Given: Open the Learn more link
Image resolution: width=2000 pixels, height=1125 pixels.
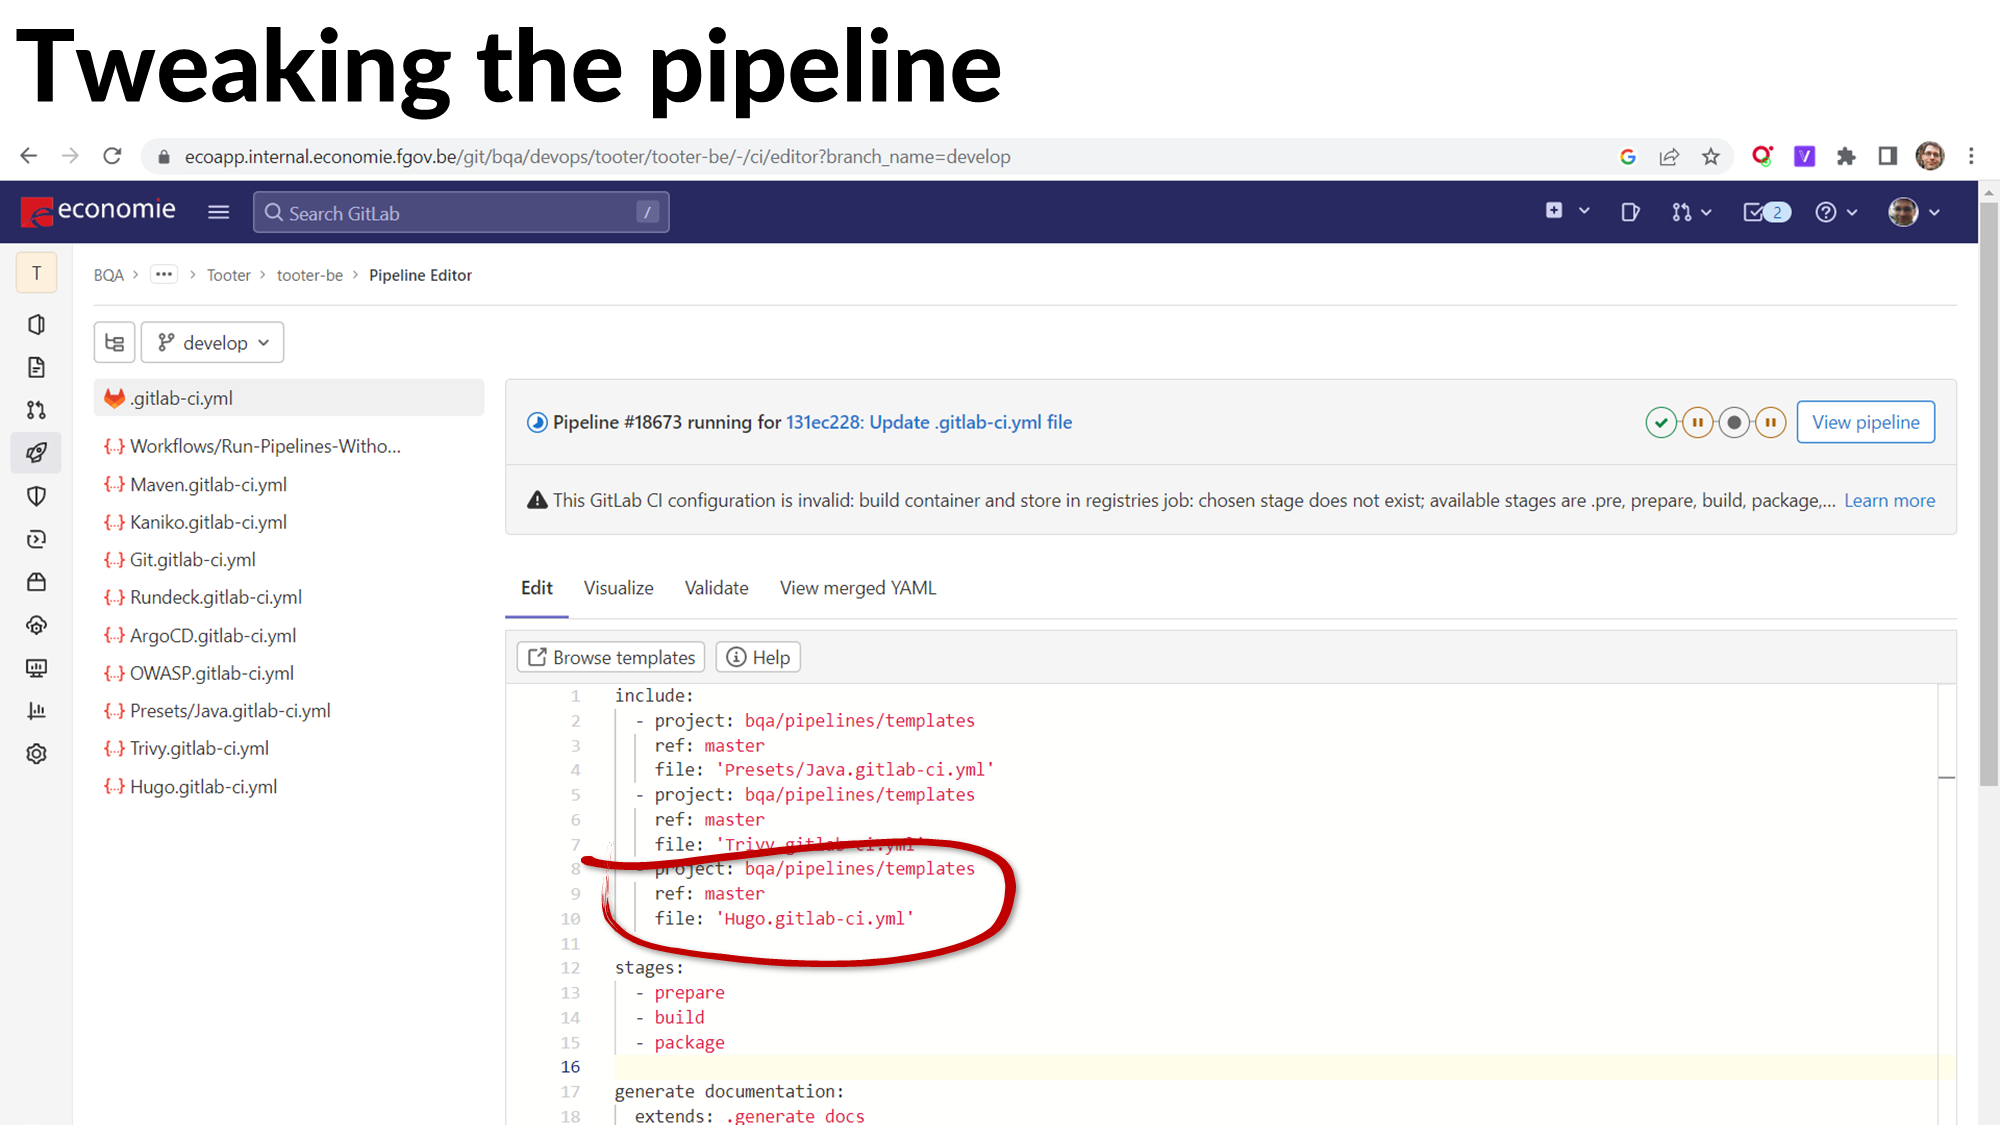Looking at the screenshot, I should point(1889,501).
